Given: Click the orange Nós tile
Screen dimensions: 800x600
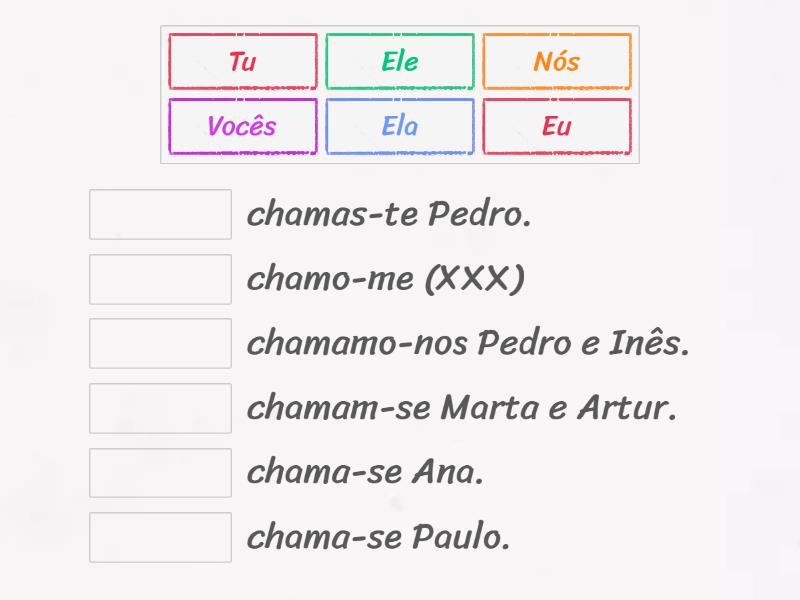Looking at the screenshot, I should (557, 61).
